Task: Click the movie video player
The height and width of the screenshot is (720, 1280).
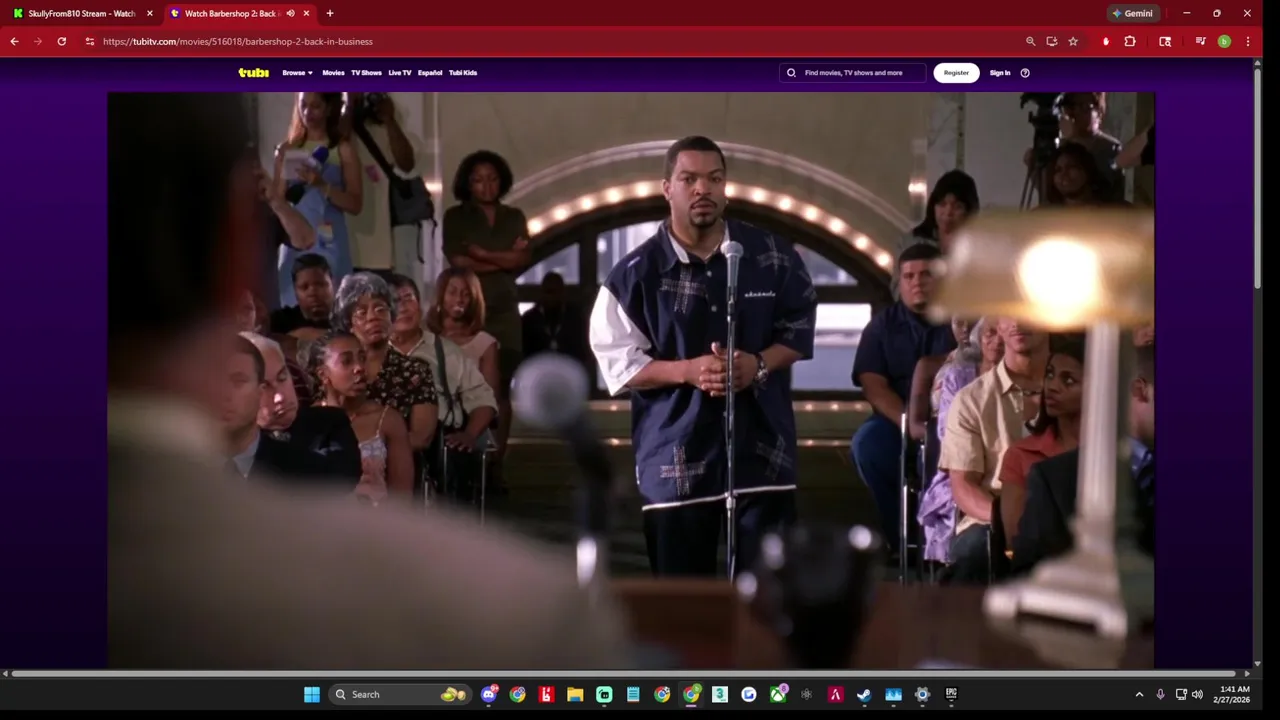Action: click(x=631, y=380)
